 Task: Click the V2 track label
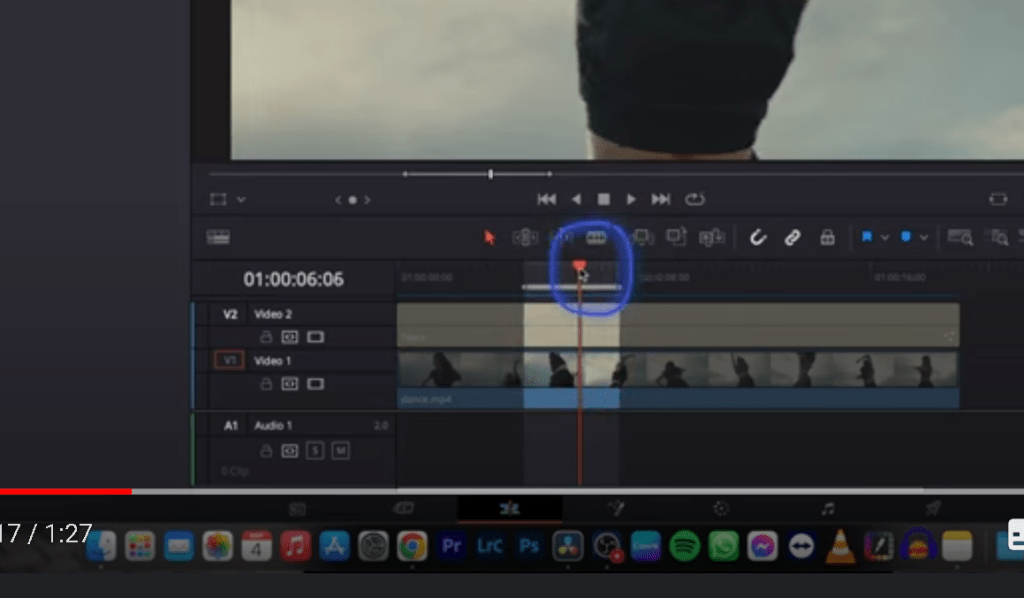point(230,314)
